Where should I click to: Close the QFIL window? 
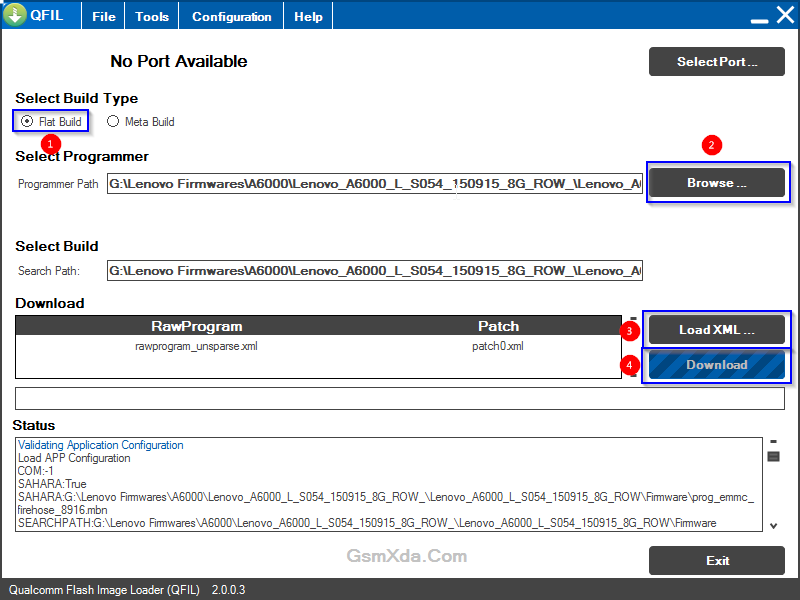[x=785, y=15]
